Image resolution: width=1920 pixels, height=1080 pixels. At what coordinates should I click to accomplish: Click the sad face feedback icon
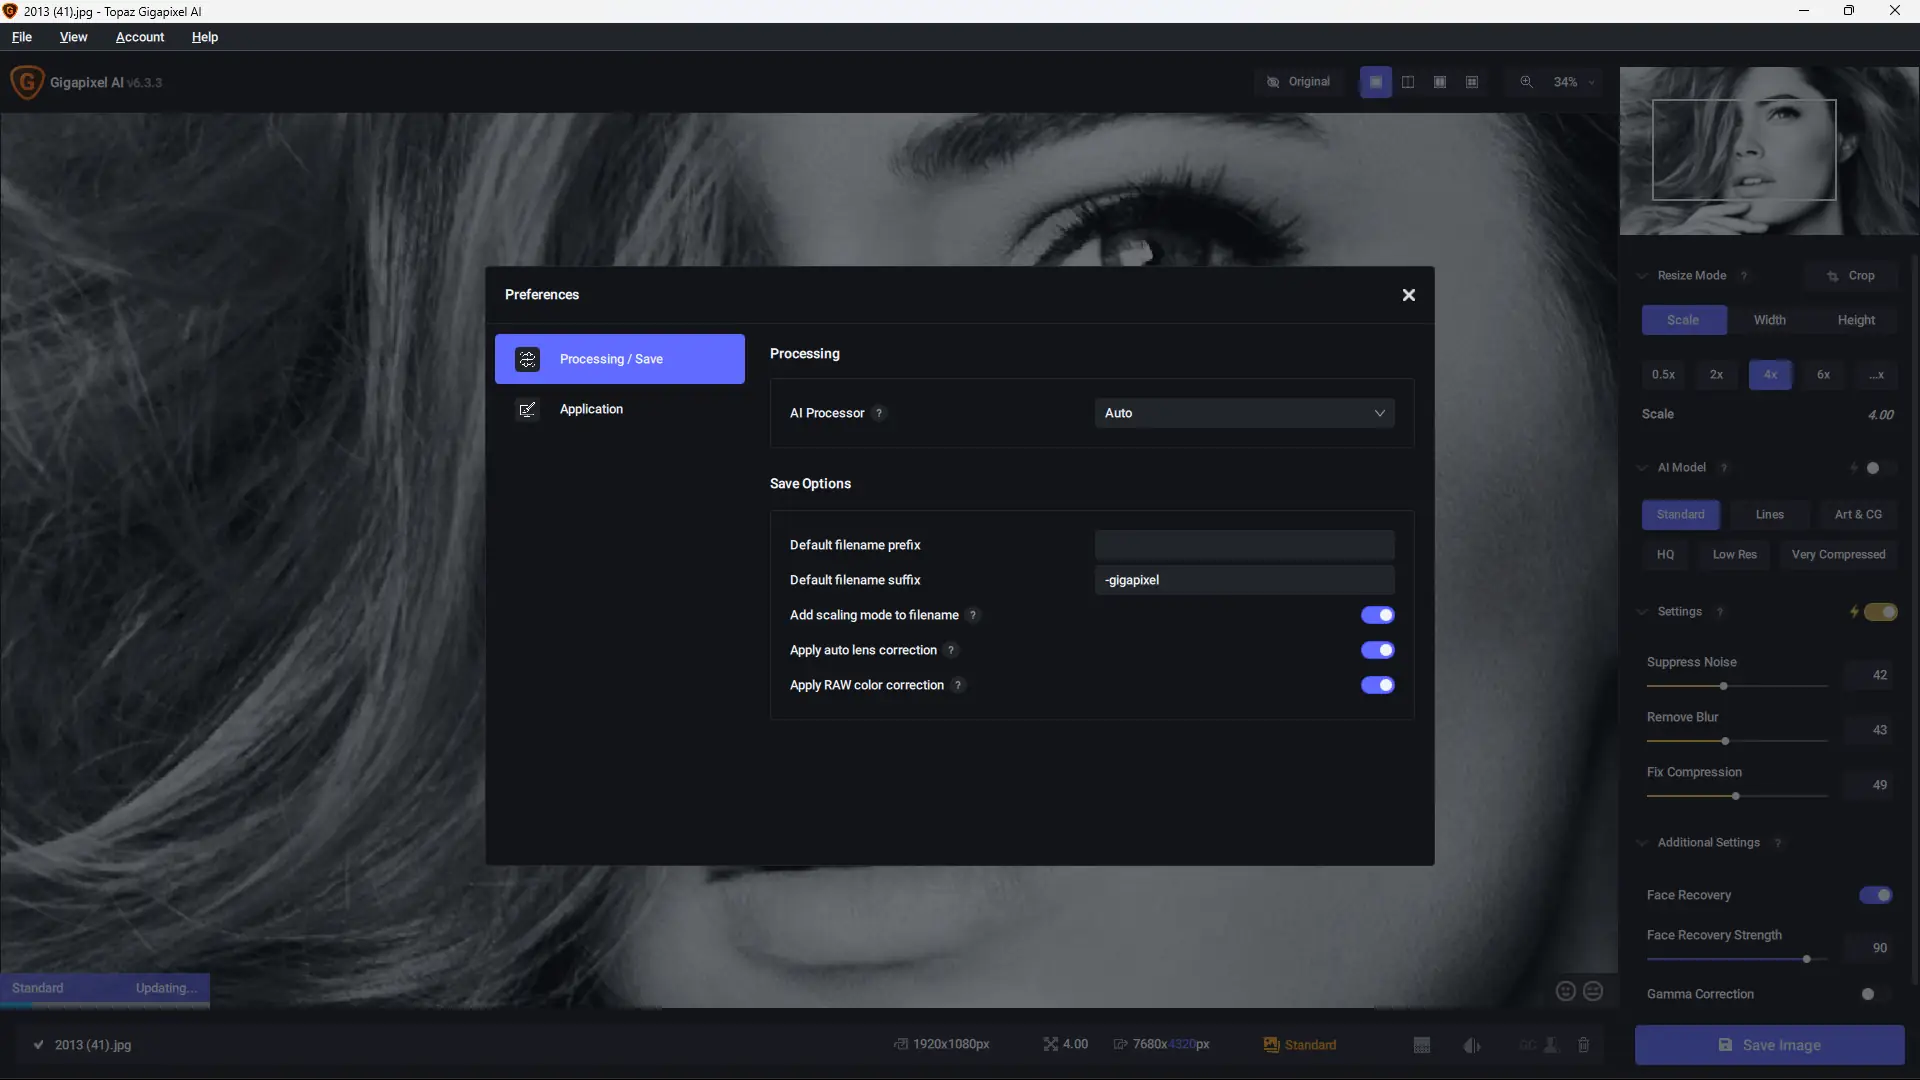coord(1593,991)
